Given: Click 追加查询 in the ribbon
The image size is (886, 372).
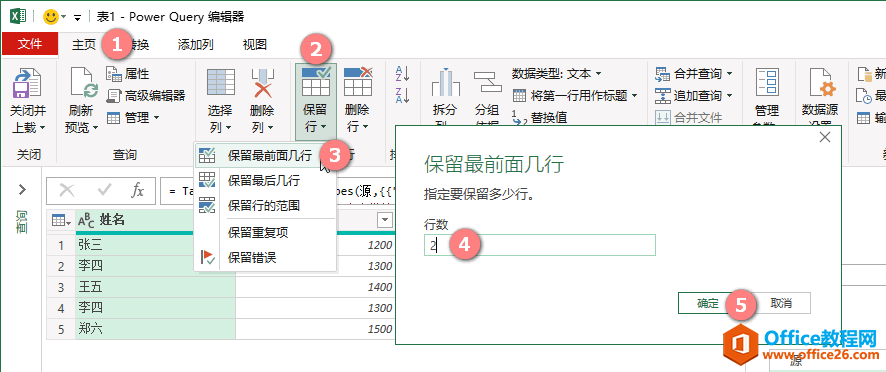Looking at the screenshot, I should click(x=694, y=96).
